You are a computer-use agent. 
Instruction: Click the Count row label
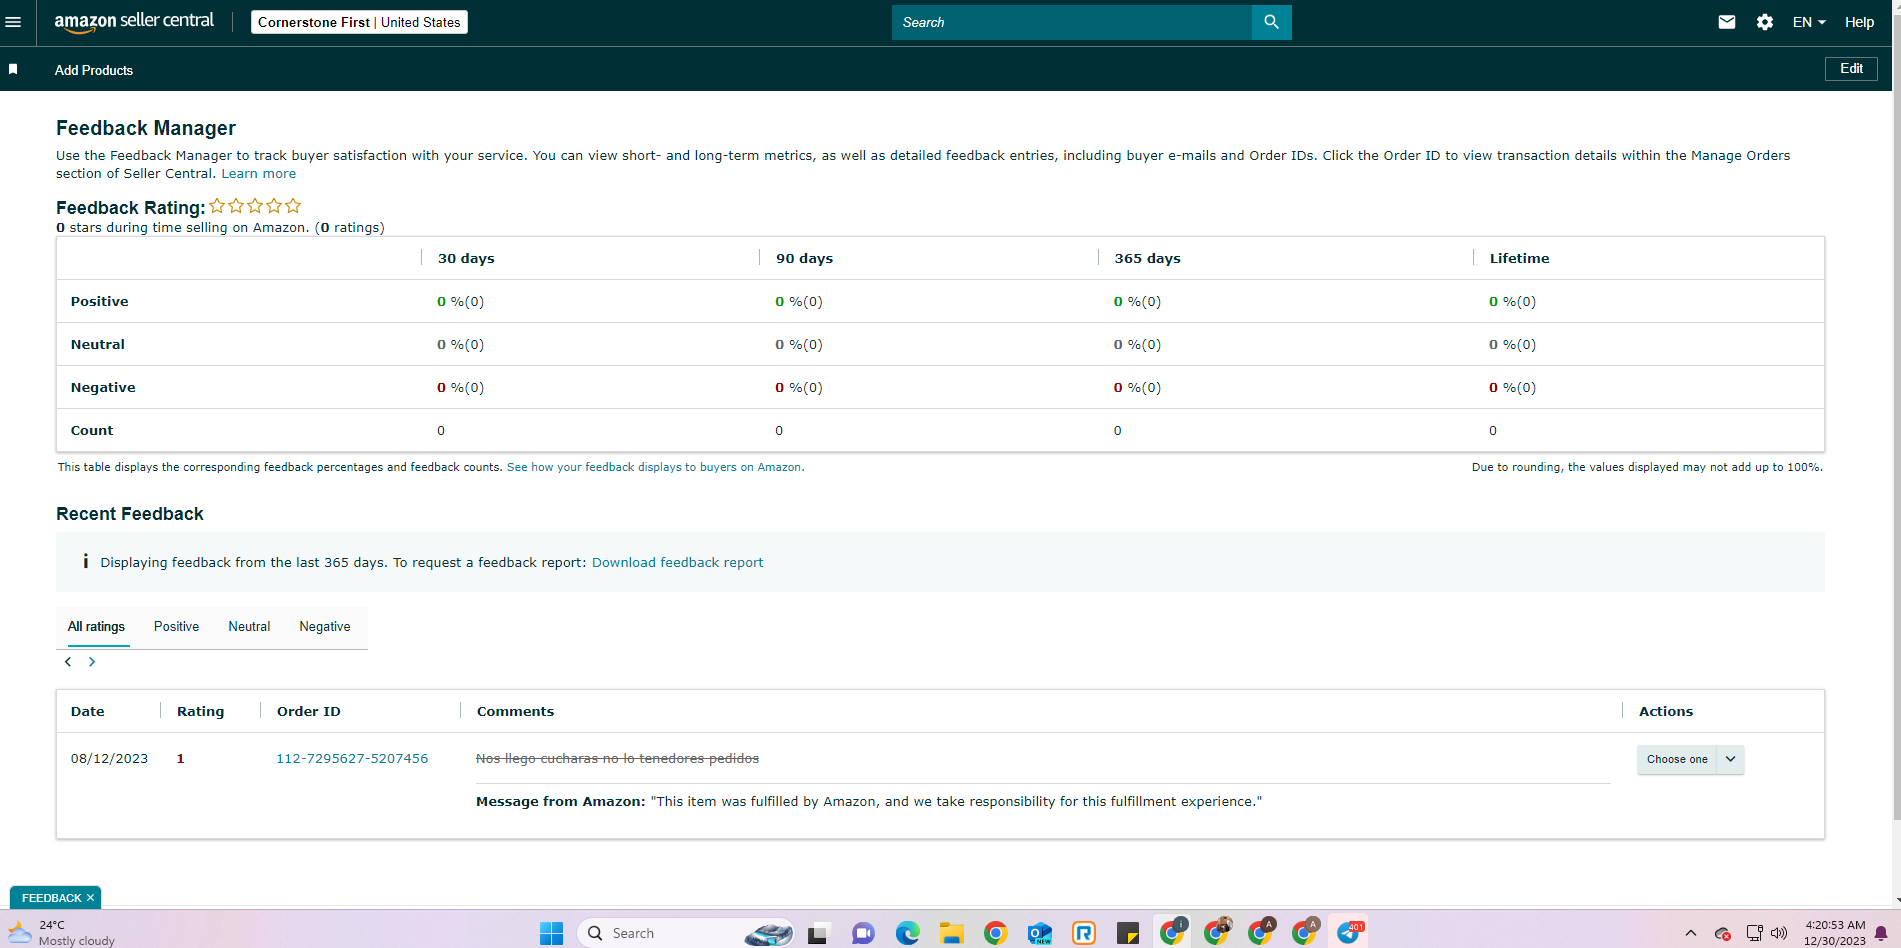(x=92, y=431)
